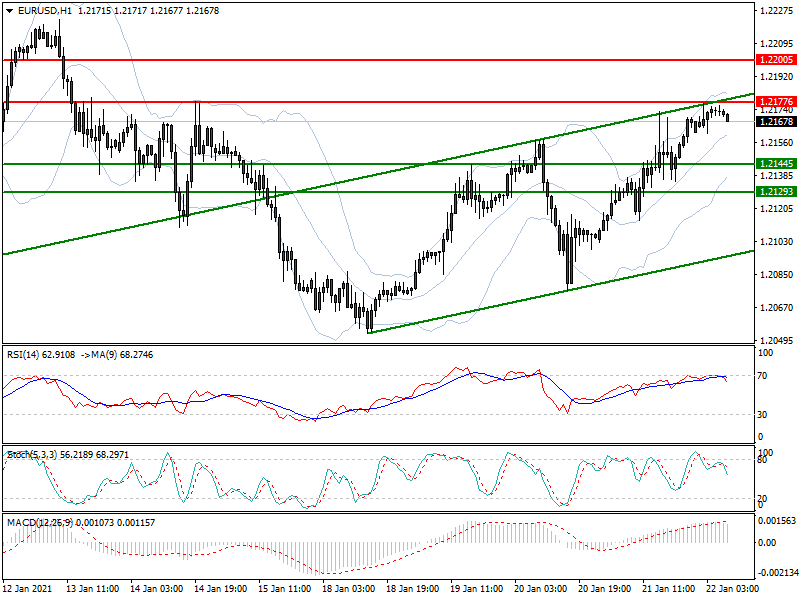Select the 0.001563 MACD scale value
Screen dimensions: 800x600
(x=778, y=520)
